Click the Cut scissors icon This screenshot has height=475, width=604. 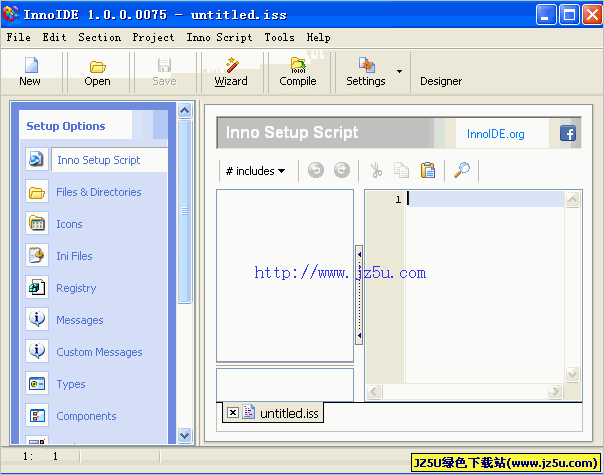pyautogui.click(x=376, y=170)
